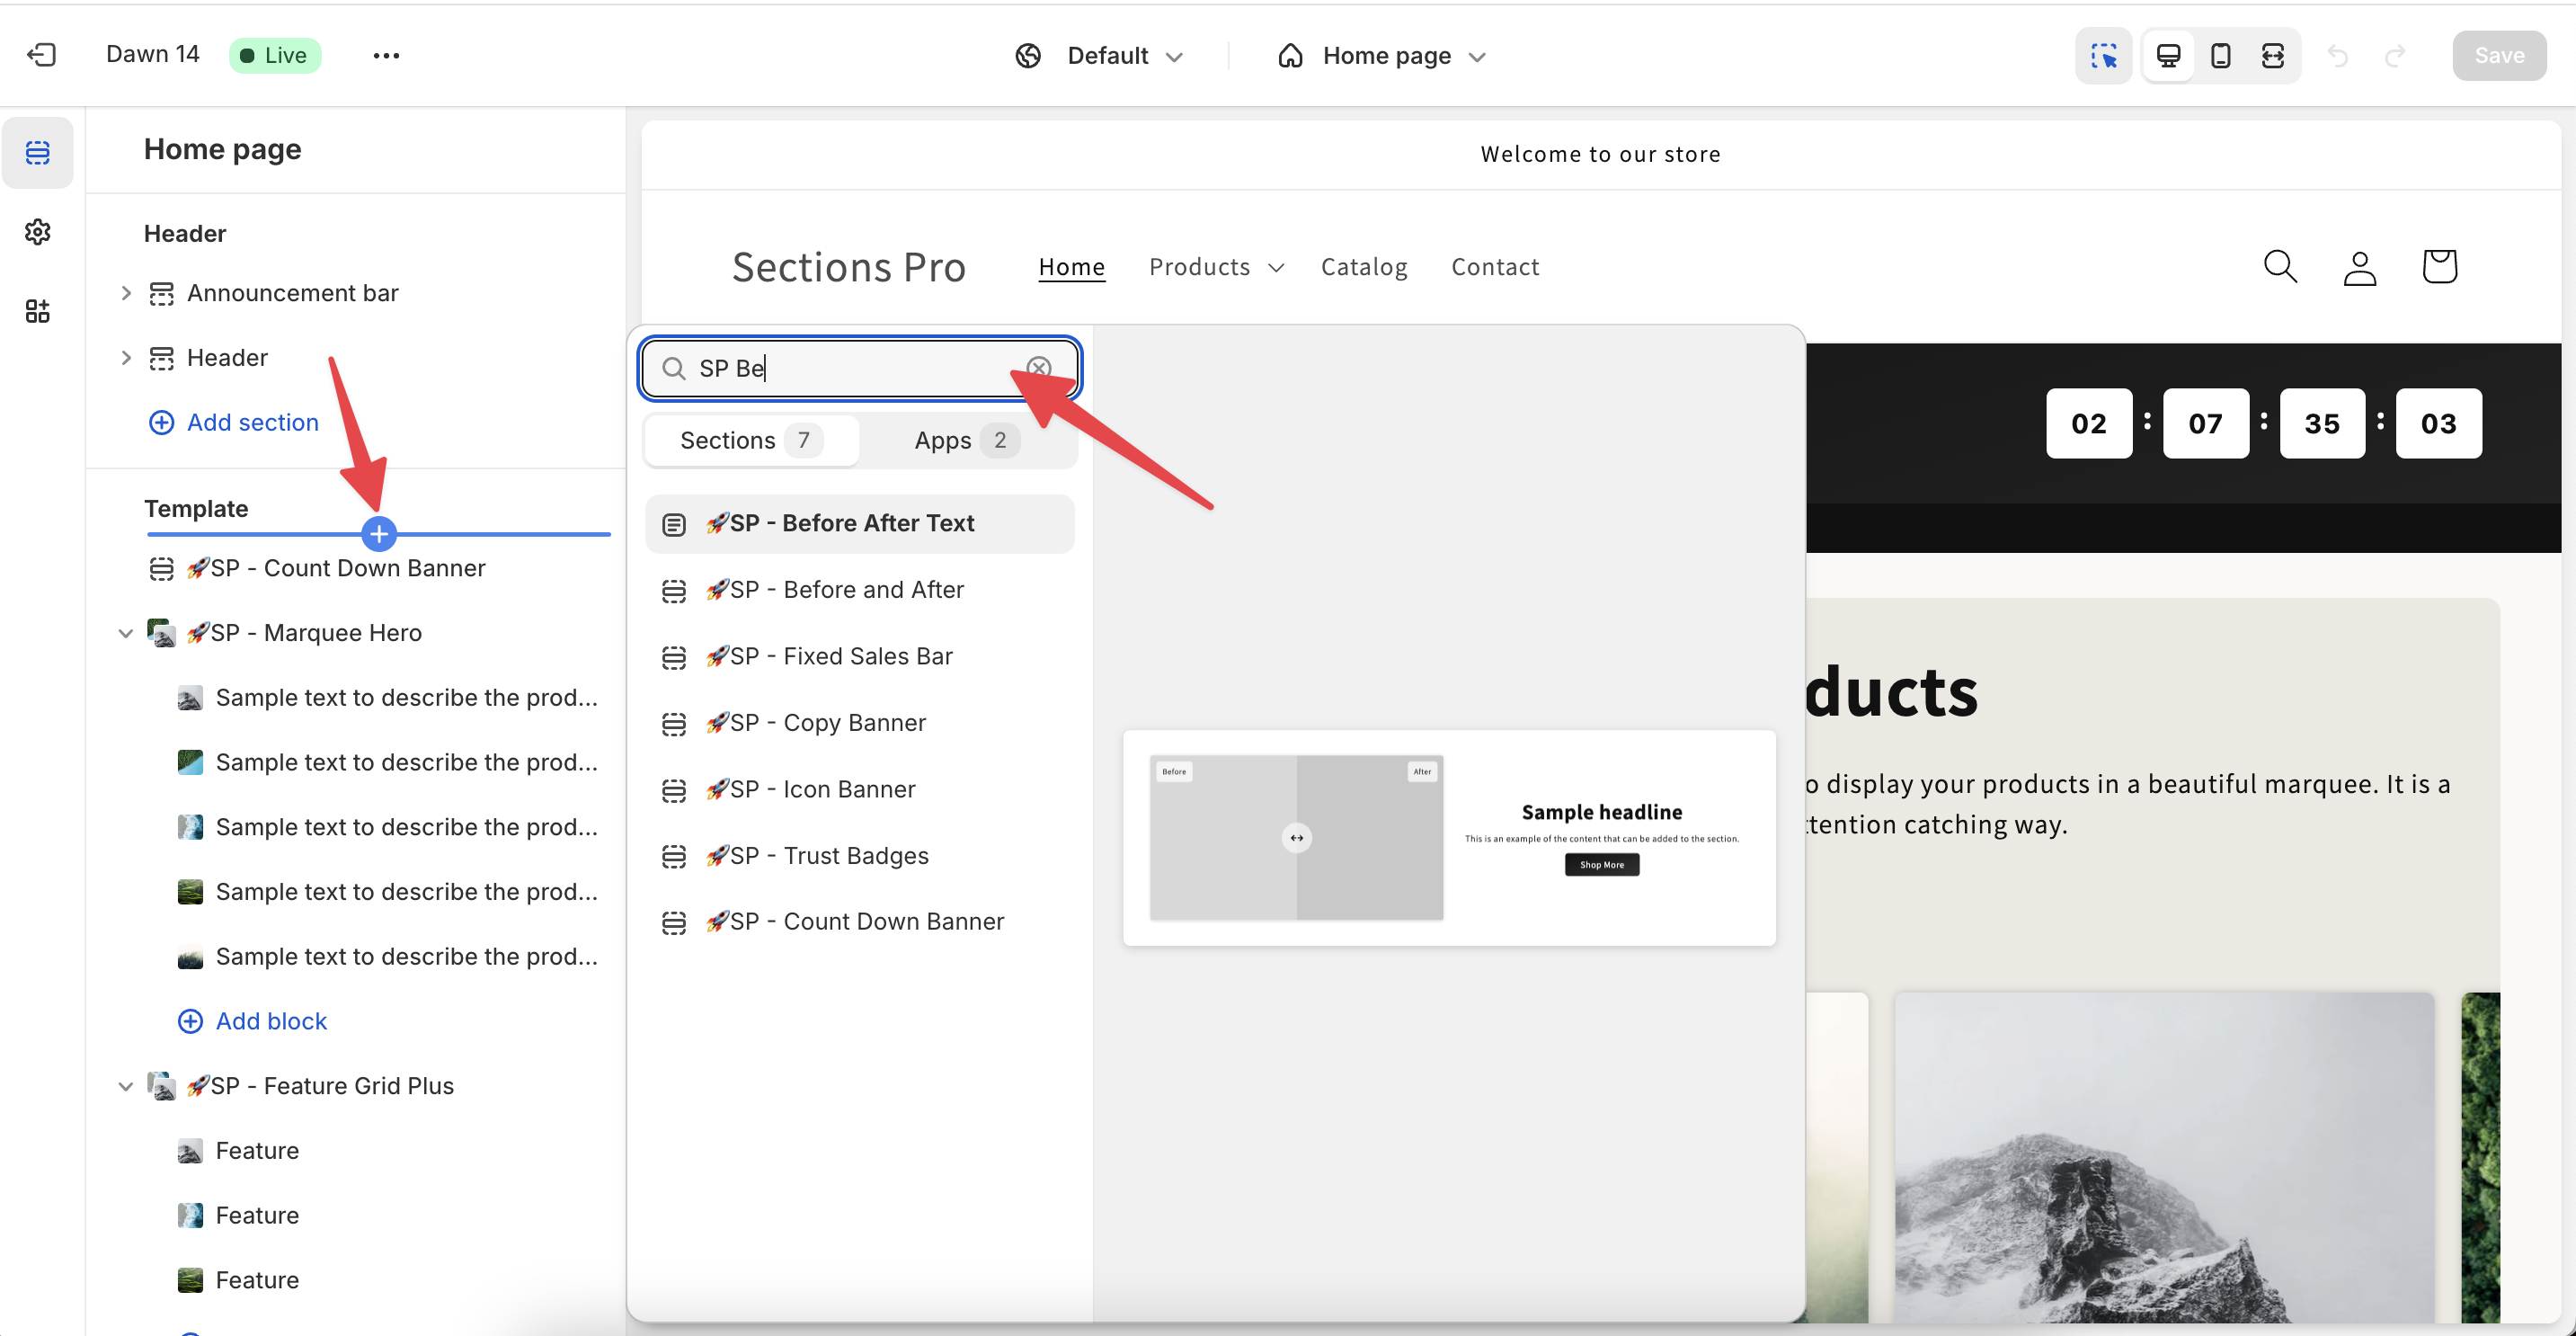Open the cart icon in store preview
2576x1336 pixels.
[x=2439, y=266]
